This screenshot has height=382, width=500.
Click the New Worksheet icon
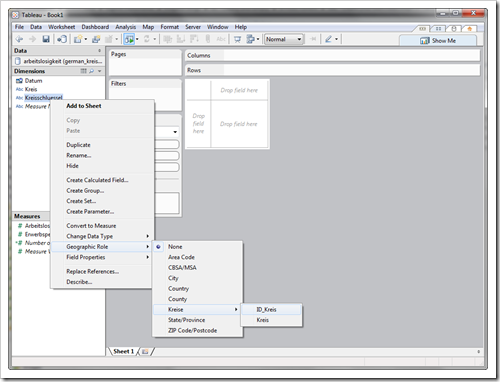(78, 39)
